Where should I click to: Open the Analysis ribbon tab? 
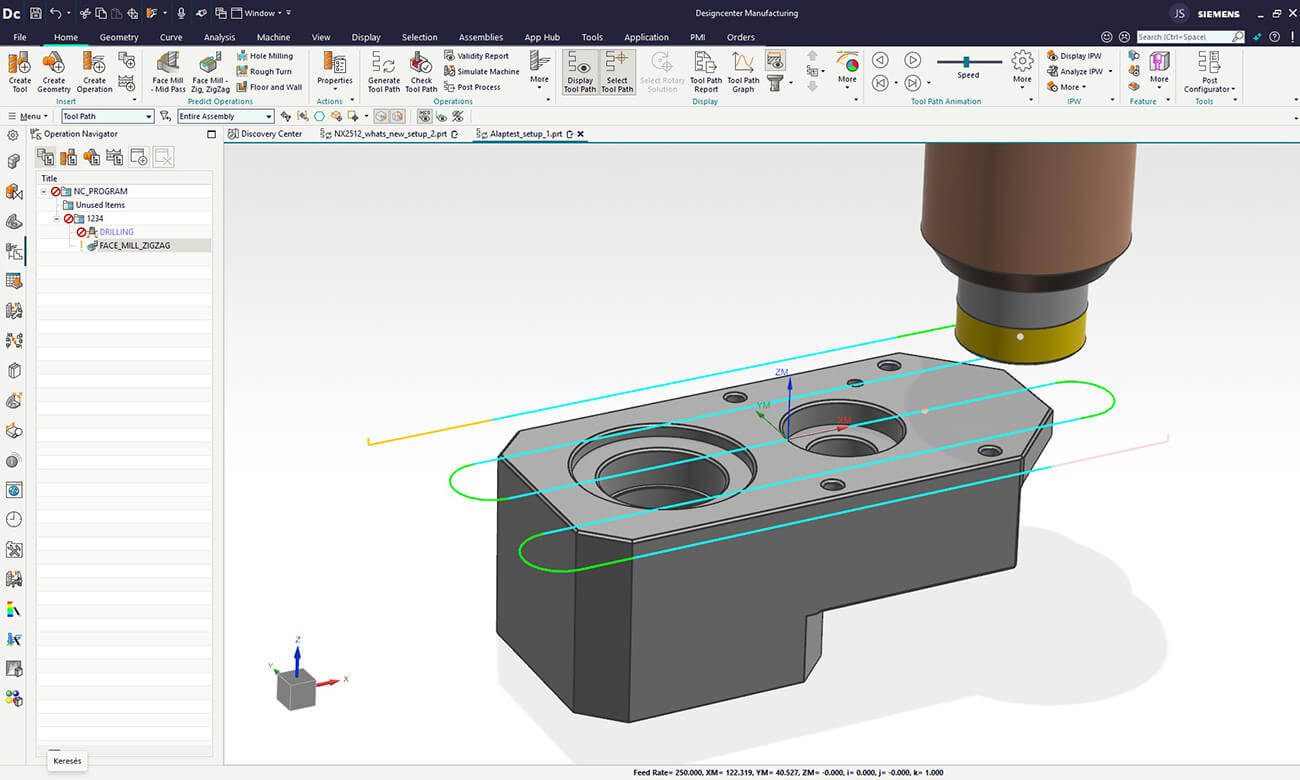(219, 37)
